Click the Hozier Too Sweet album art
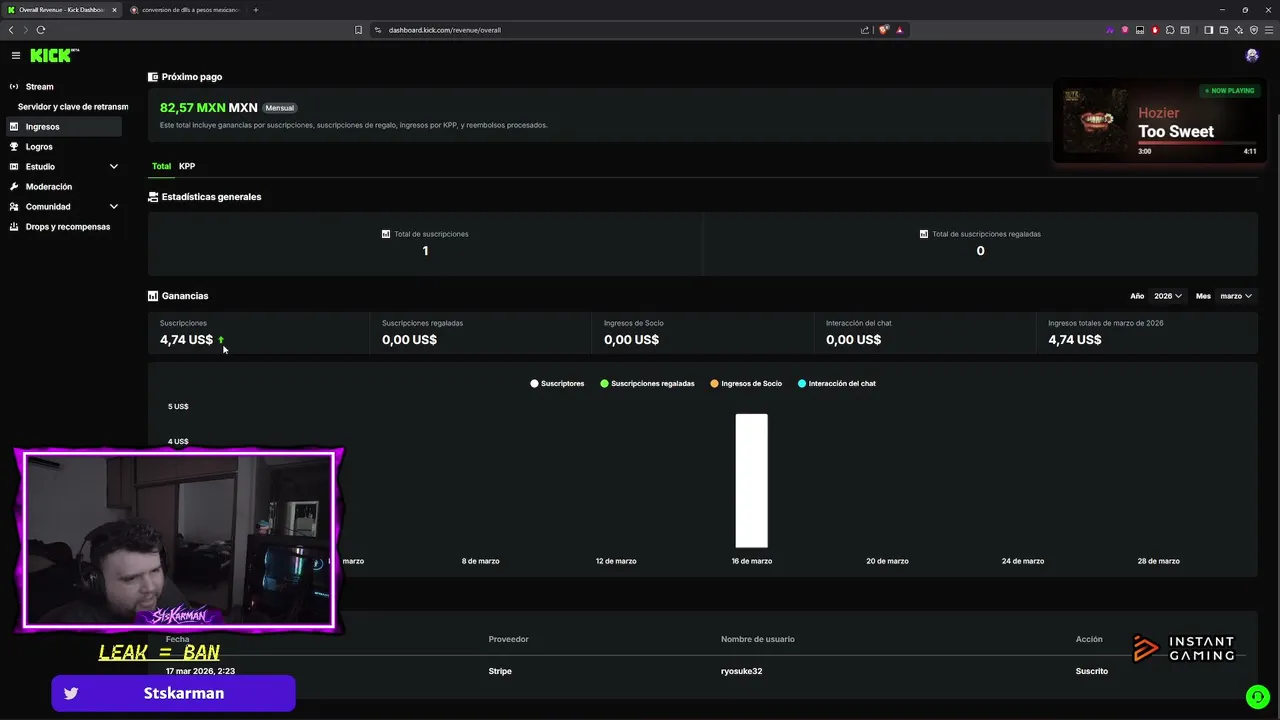The height and width of the screenshot is (720, 1280). pyautogui.click(x=1094, y=120)
